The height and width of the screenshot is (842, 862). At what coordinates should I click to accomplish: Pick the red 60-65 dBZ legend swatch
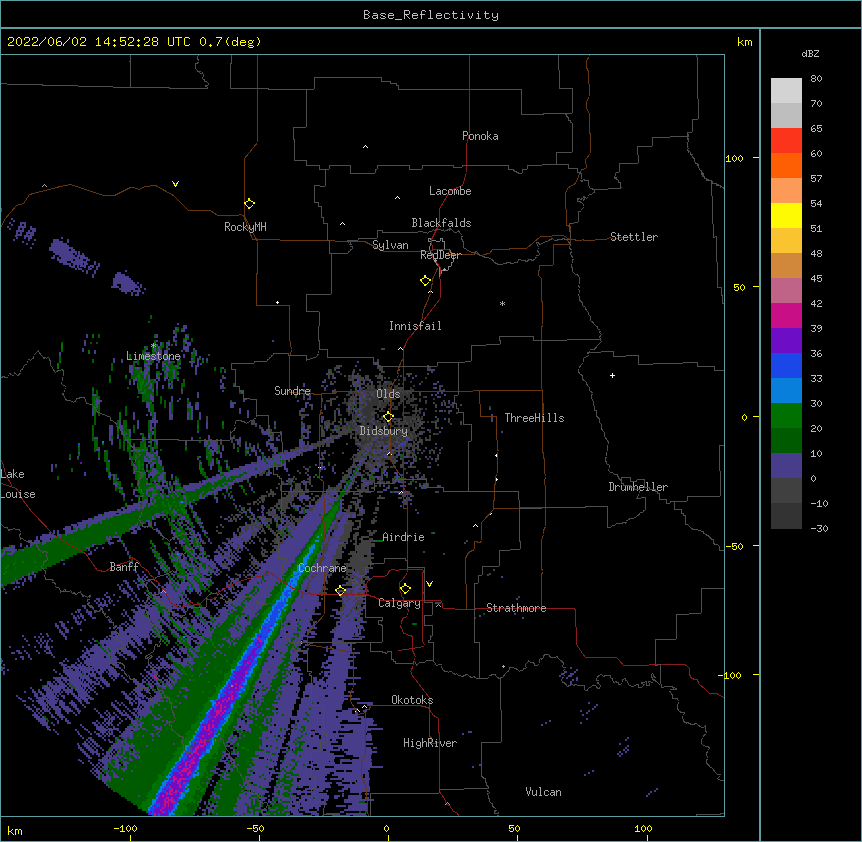786,141
